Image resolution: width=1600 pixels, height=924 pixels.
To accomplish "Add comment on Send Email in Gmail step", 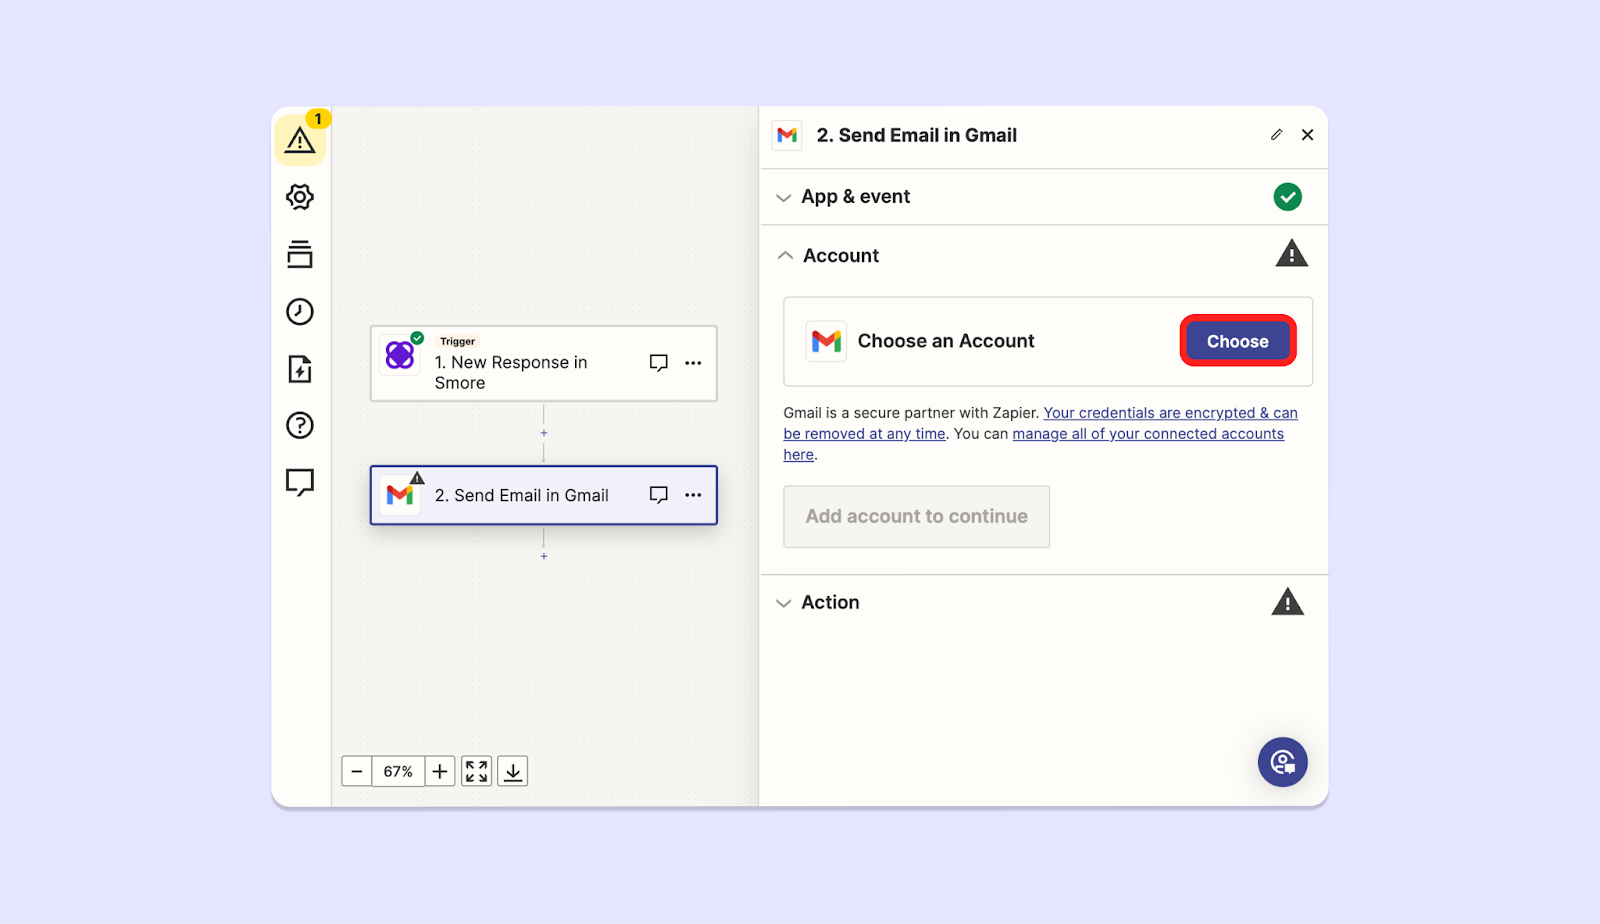I will click(658, 495).
